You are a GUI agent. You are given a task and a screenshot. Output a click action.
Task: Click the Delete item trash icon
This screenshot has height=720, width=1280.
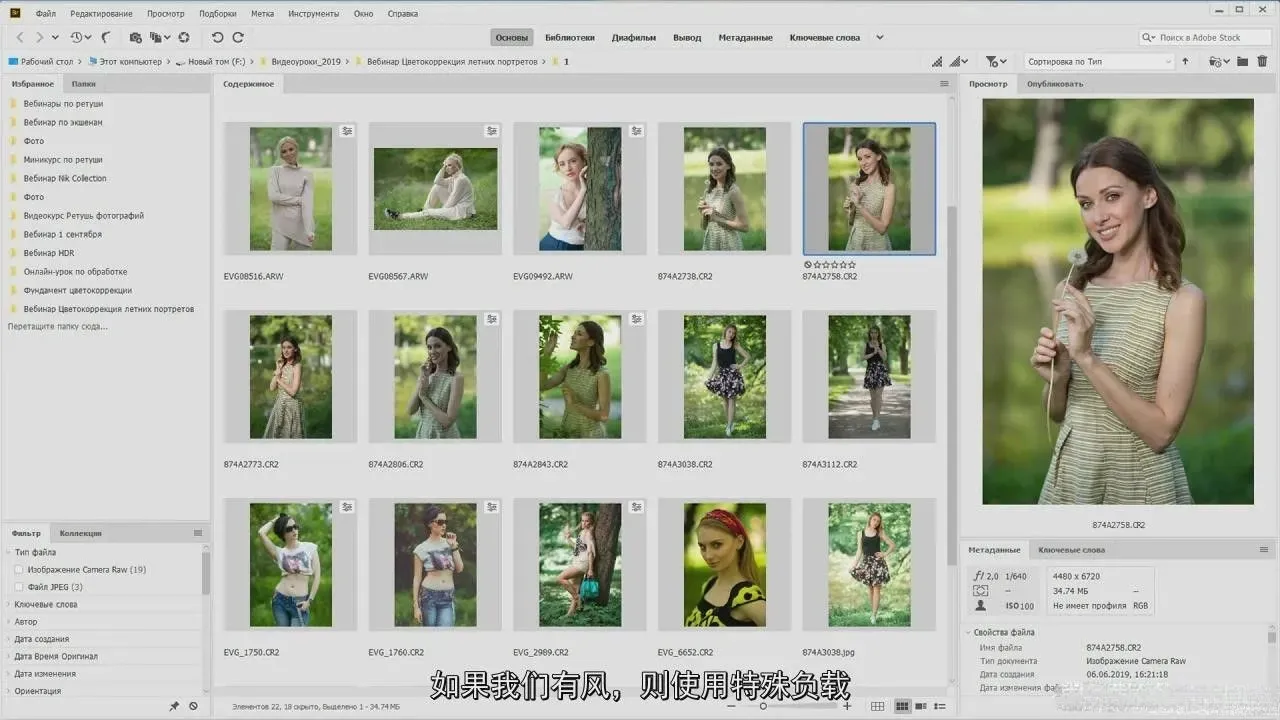[1262, 61]
